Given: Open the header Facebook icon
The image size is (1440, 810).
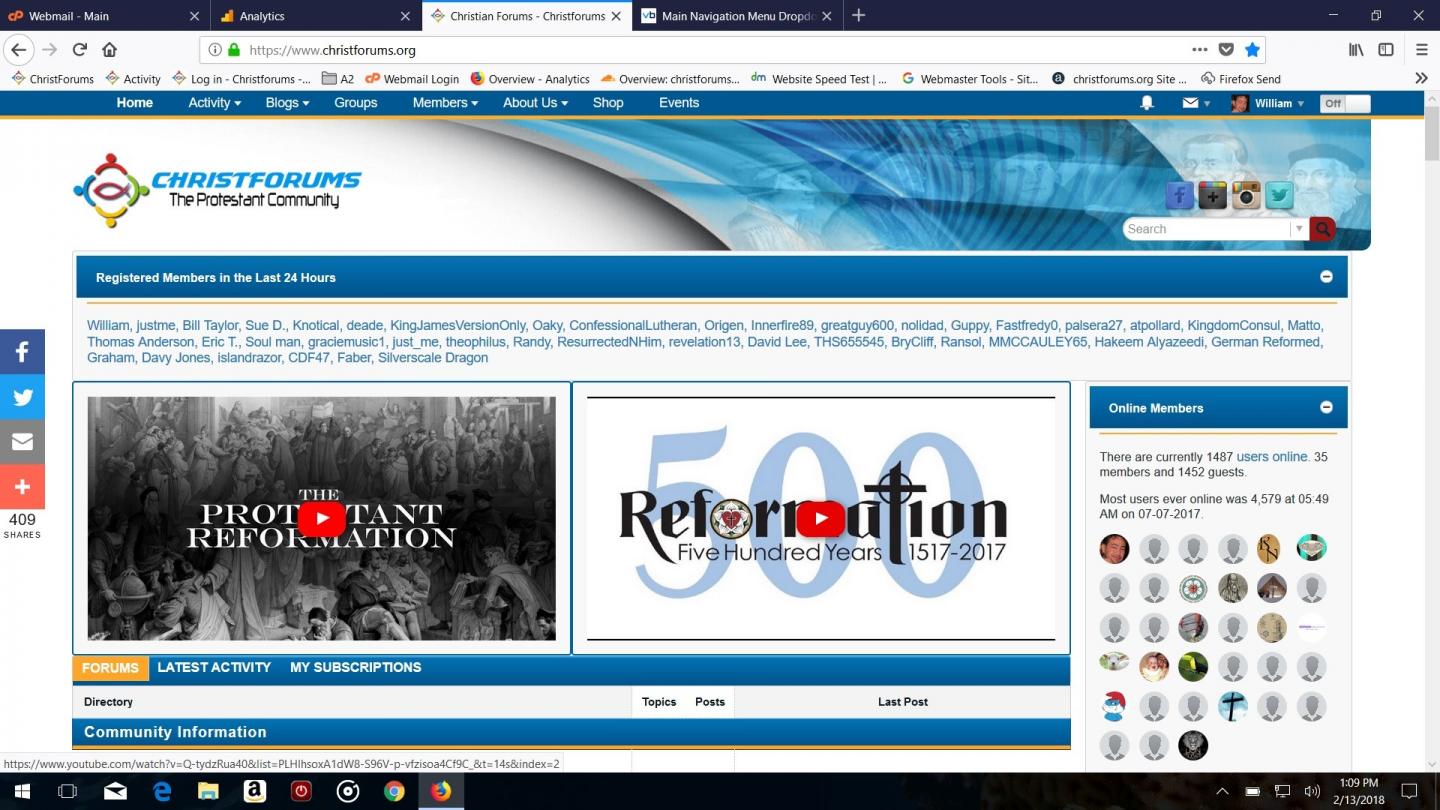Looking at the screenshot, I should click(1180, 196).
